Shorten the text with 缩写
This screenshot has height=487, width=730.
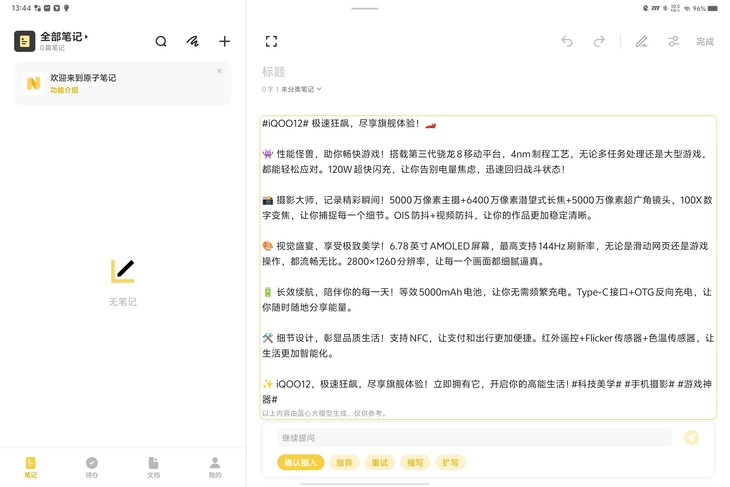415,462
